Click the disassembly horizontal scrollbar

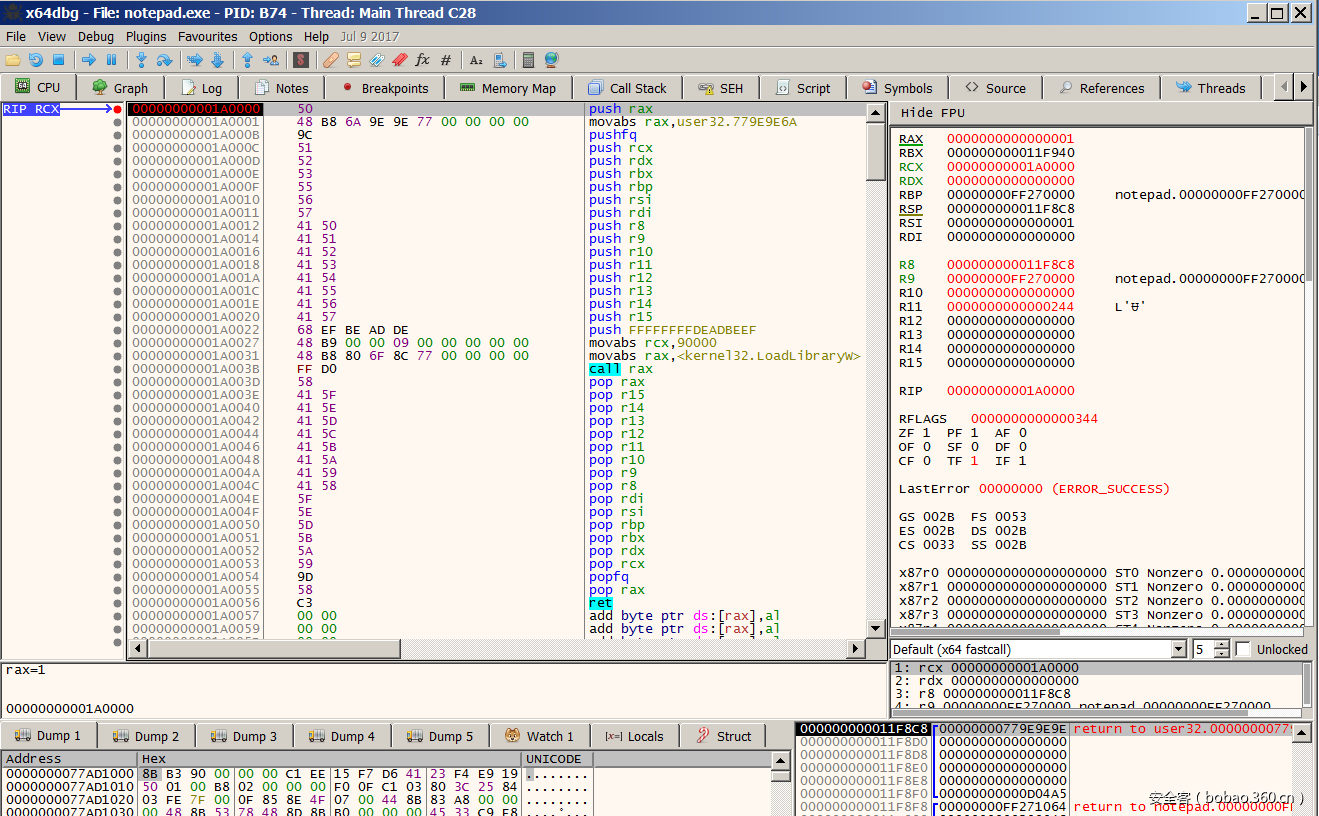click(500, 649)
